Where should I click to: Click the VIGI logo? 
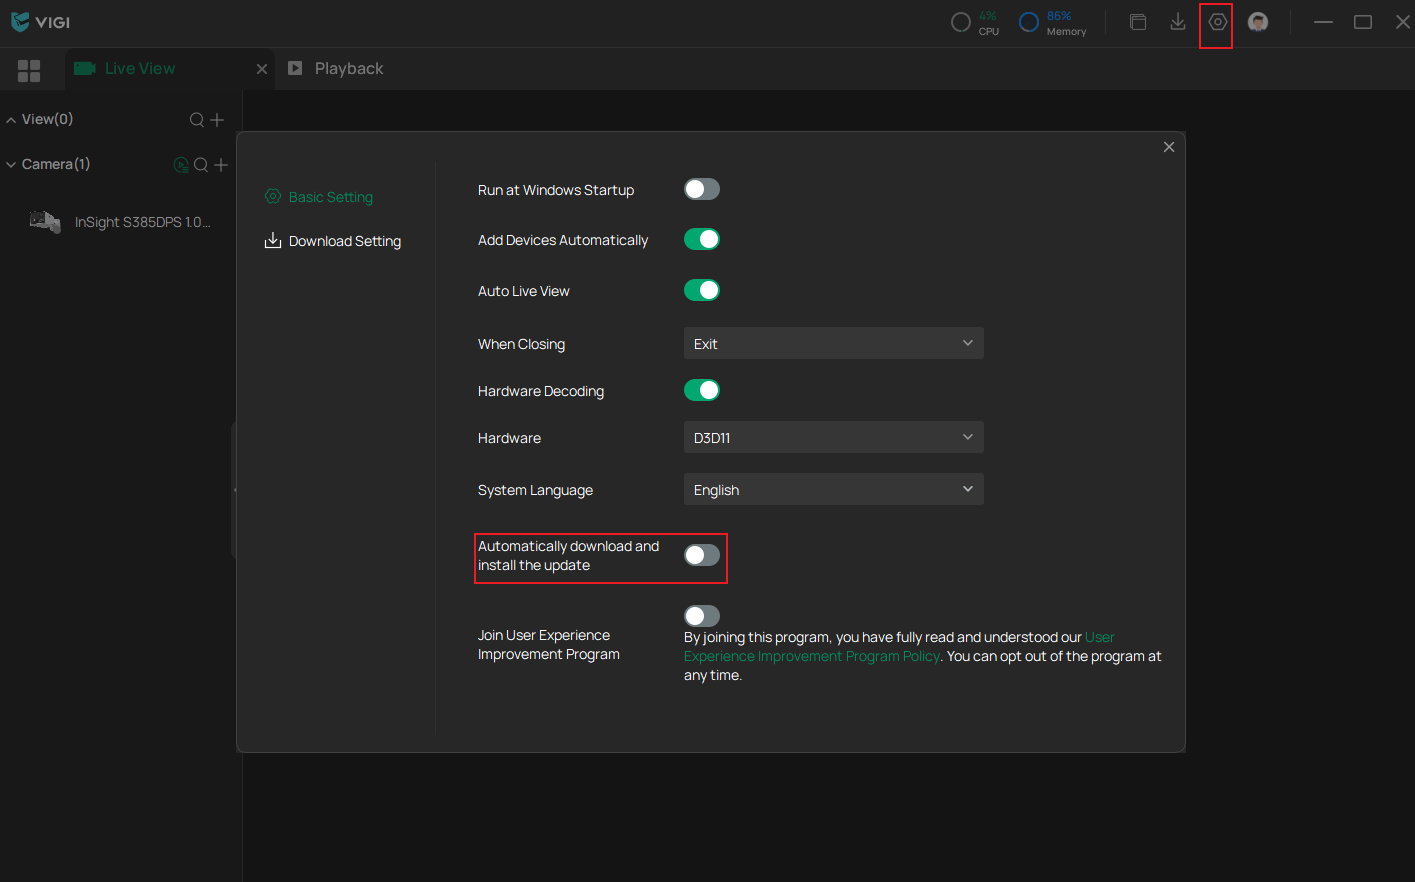click(40, 22)
